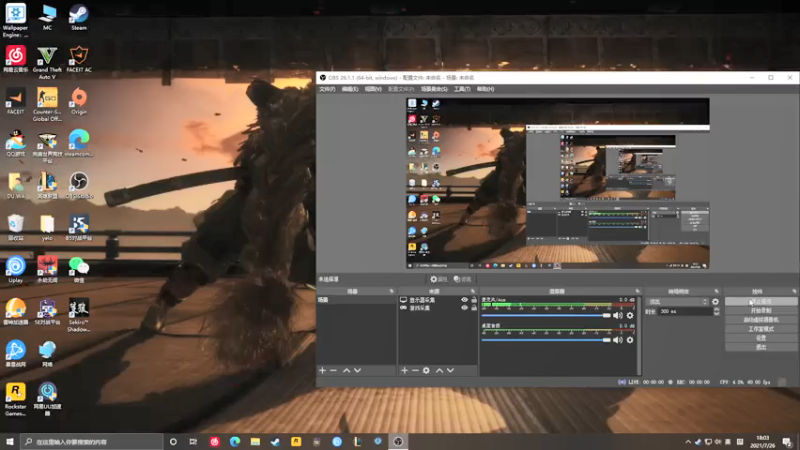Decrease transition duration with down arrow
Image resolution: width=800 pixels, height=450 pixels.
[x=716, y=313]
